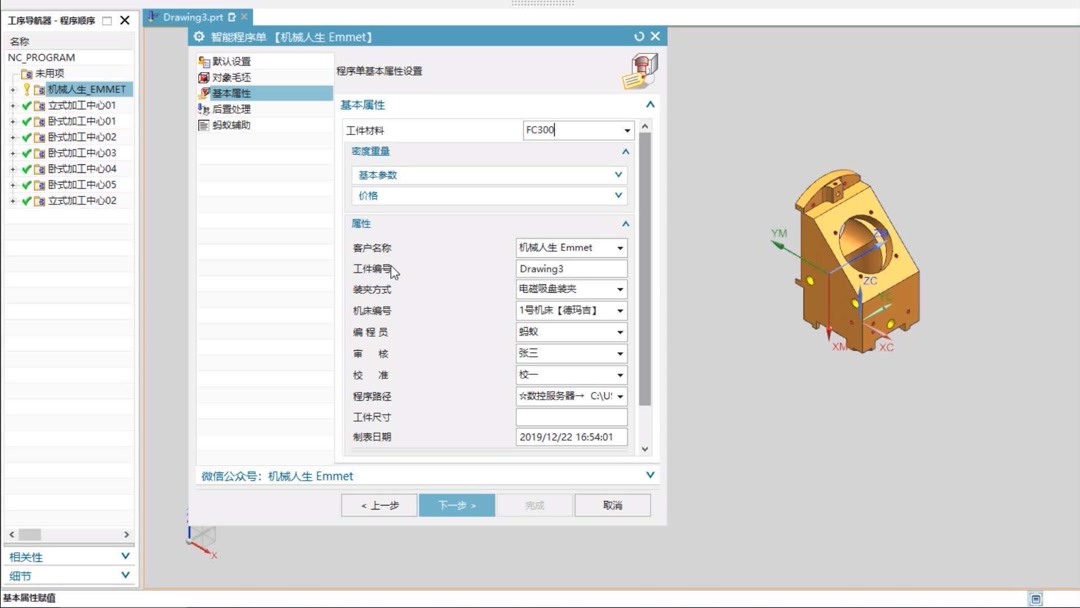Image resolution: width=1080 pixels, height=608 pixels.
Task: Expand the 相关性 panel at bottom left
Action: click(x=125, y=556)
